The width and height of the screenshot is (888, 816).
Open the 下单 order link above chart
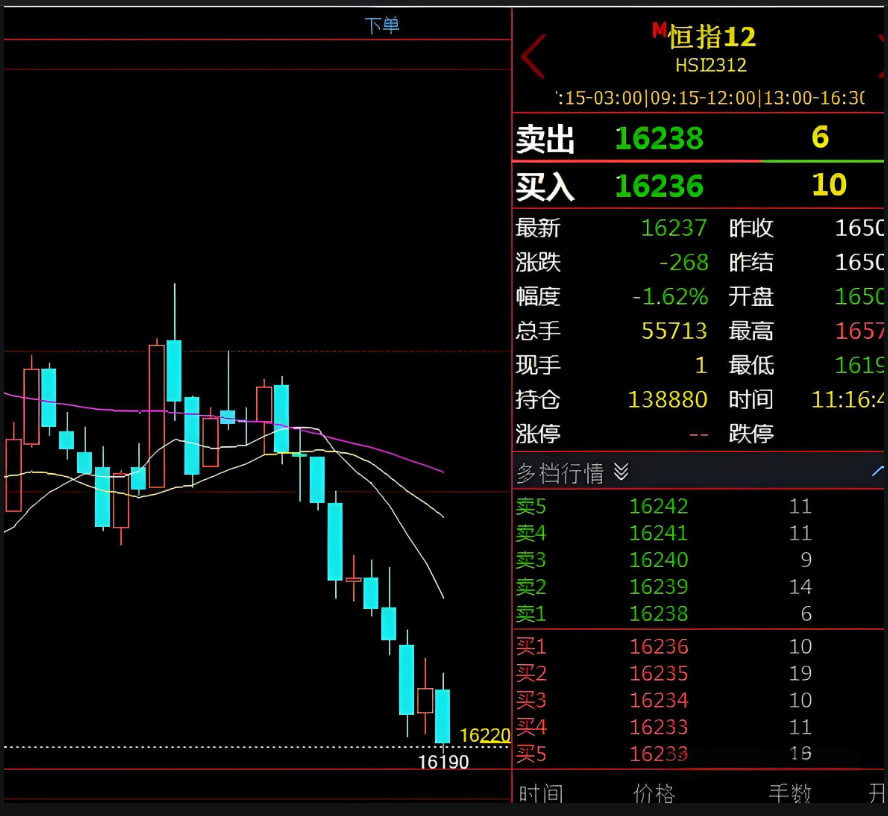click(381, 26)
